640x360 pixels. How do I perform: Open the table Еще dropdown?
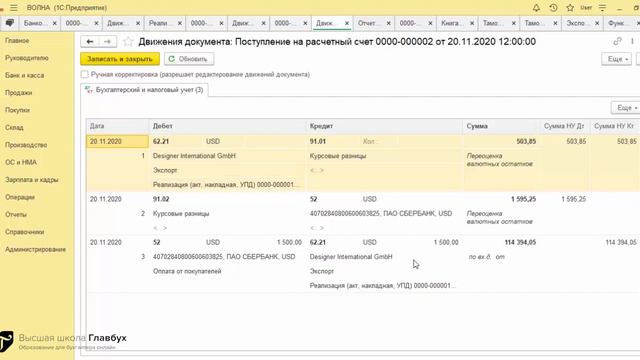point(626,108)
